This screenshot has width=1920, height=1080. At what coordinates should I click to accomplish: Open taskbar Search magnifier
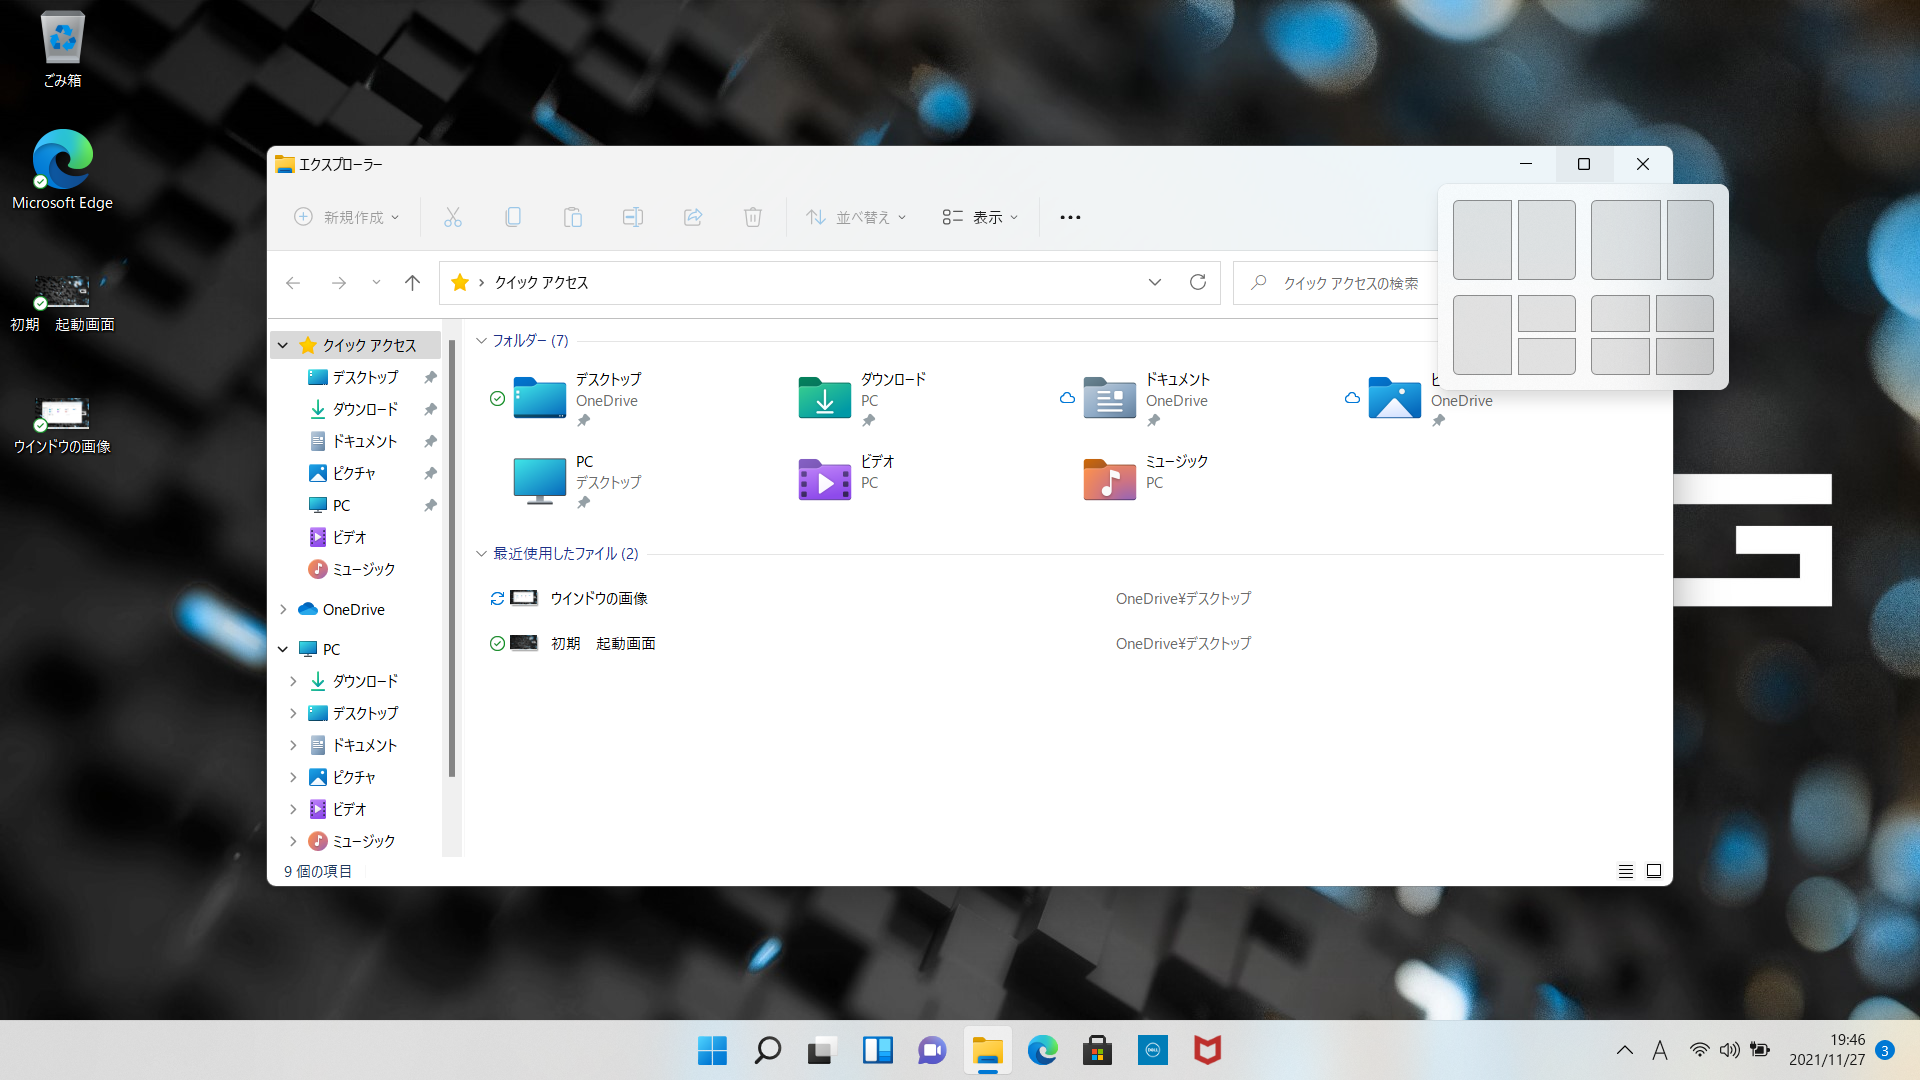[767, 1050]
